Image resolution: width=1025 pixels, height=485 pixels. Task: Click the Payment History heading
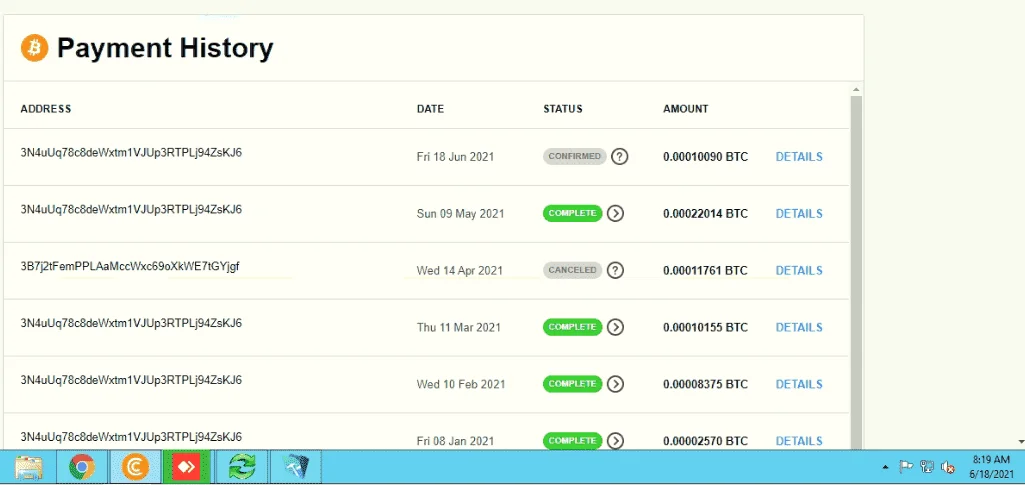(x=165, y=48)
